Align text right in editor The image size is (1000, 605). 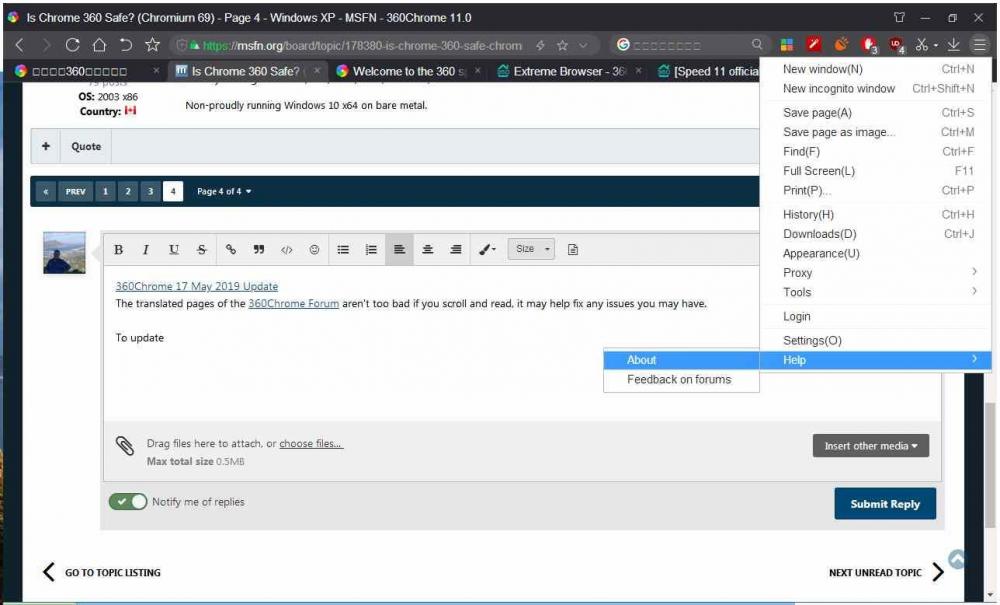pos(455,249)
